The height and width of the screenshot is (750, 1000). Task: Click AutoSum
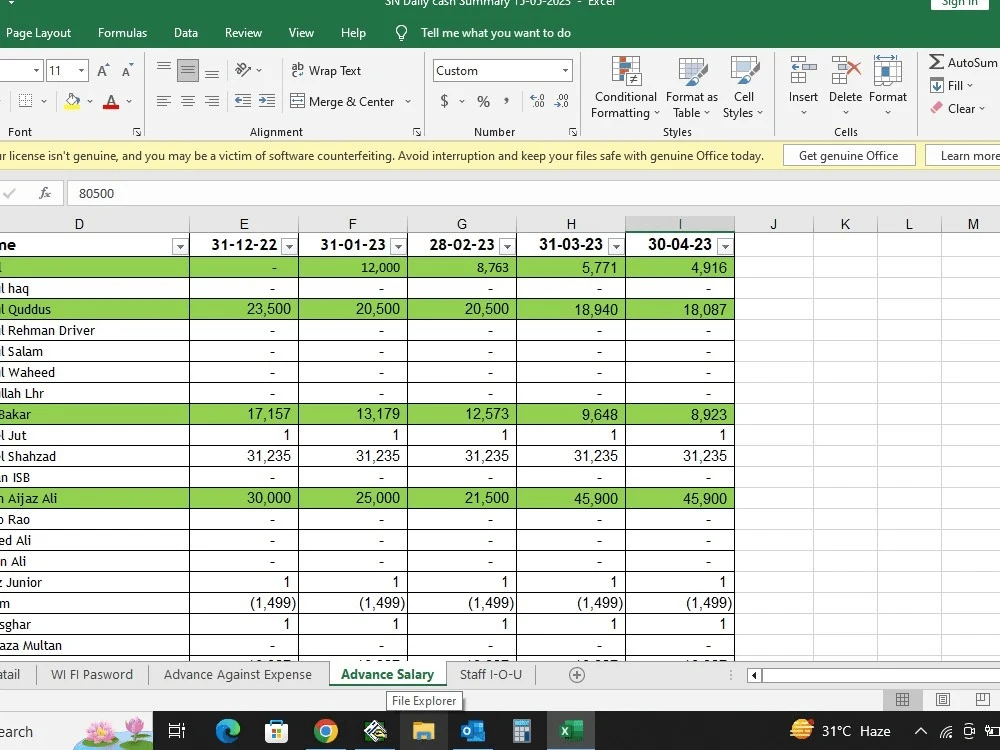963,62
